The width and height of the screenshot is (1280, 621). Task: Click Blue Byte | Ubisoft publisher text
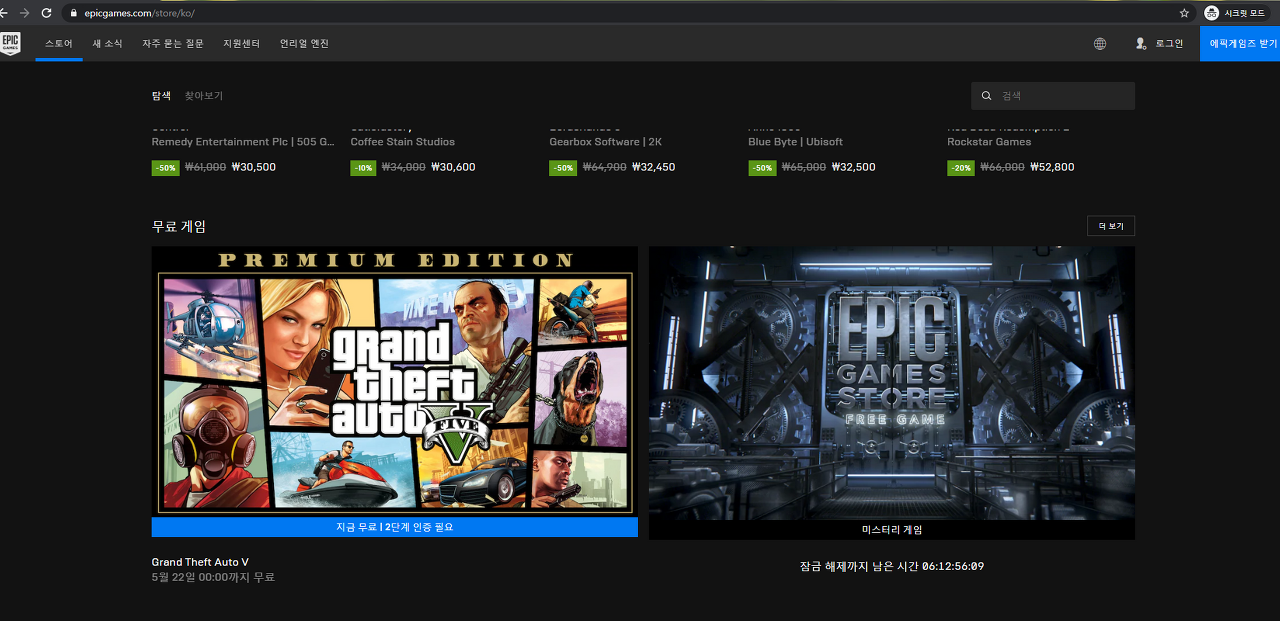click(x=795, y=142)
